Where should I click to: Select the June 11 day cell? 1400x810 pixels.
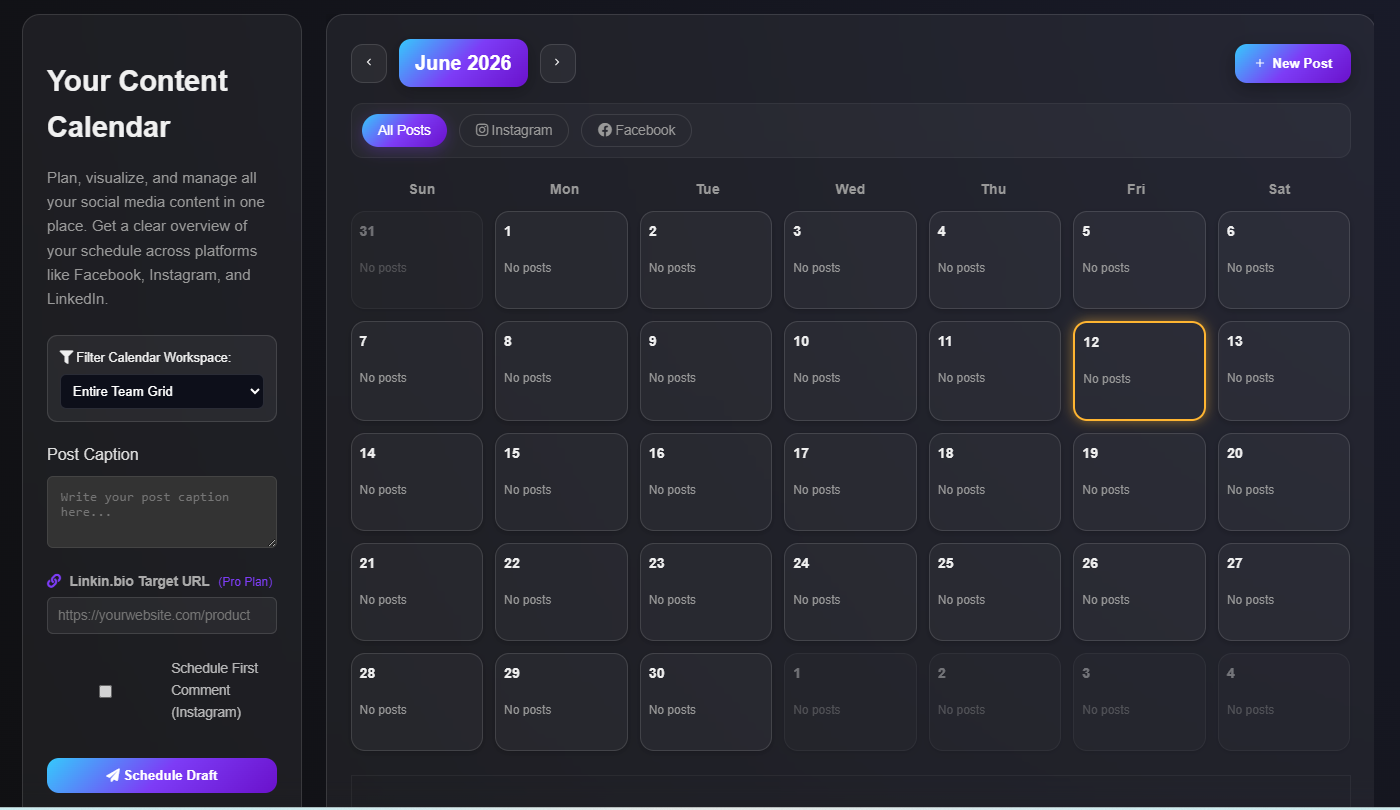[x=995, y=371]
